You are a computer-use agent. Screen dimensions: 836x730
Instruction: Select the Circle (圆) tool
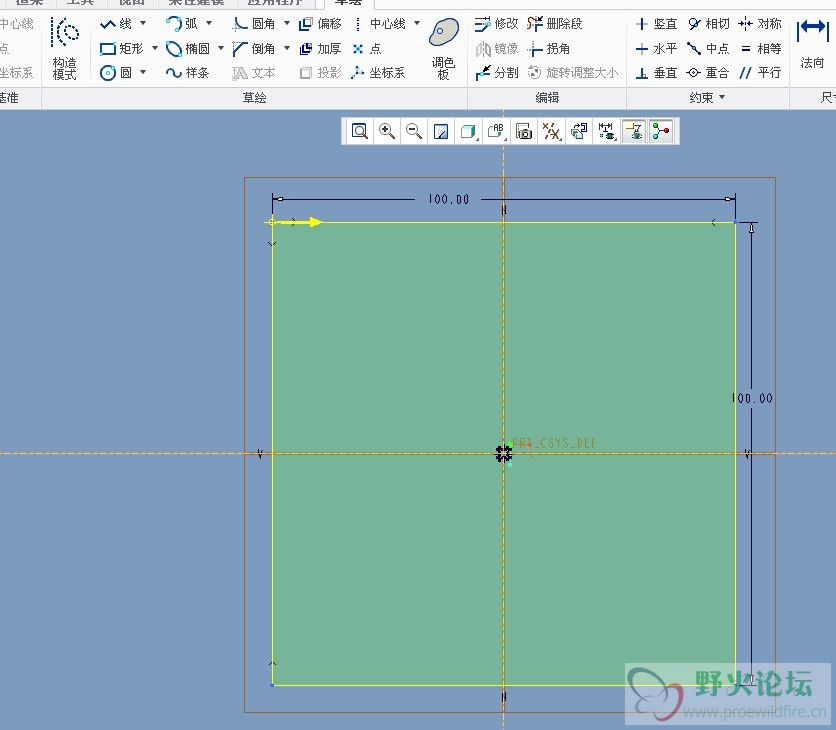coord(116,73)
